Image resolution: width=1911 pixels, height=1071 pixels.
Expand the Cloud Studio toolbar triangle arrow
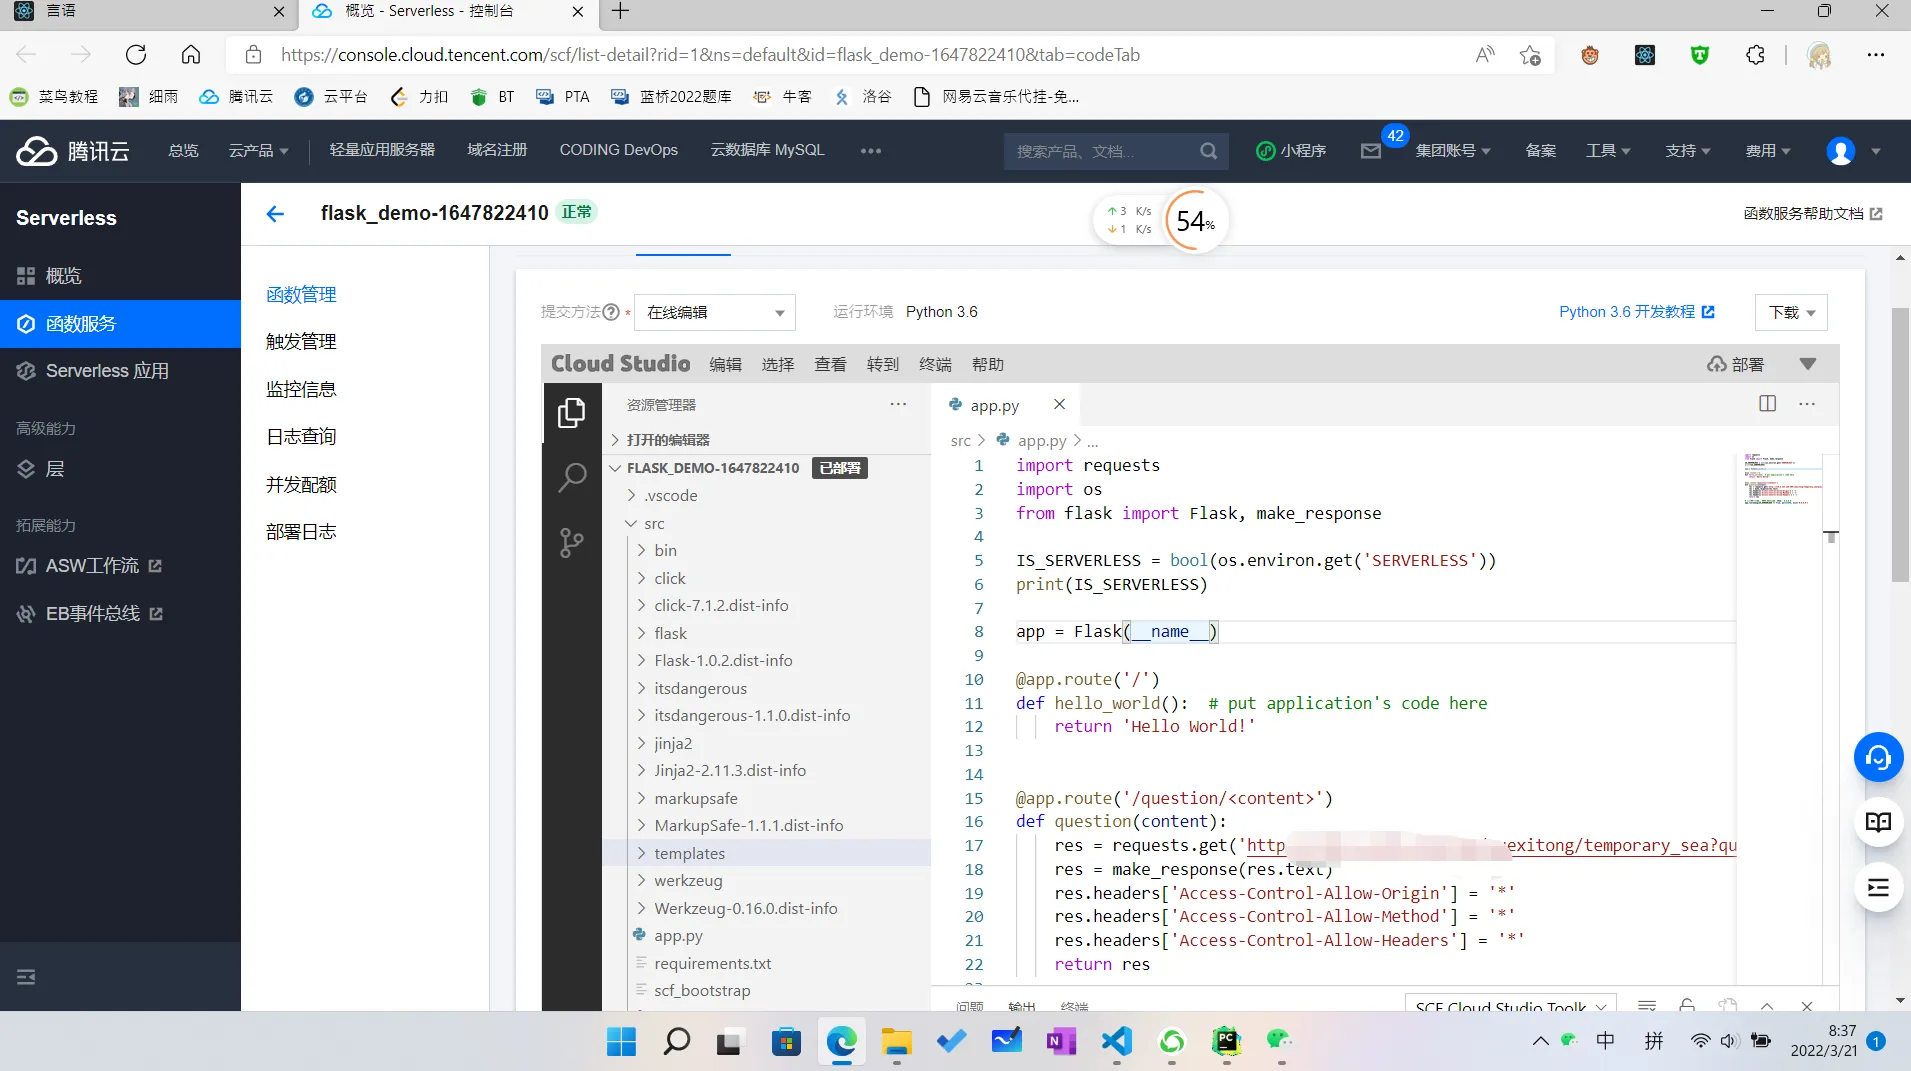pyautogui.click(x=1807, y=364)
